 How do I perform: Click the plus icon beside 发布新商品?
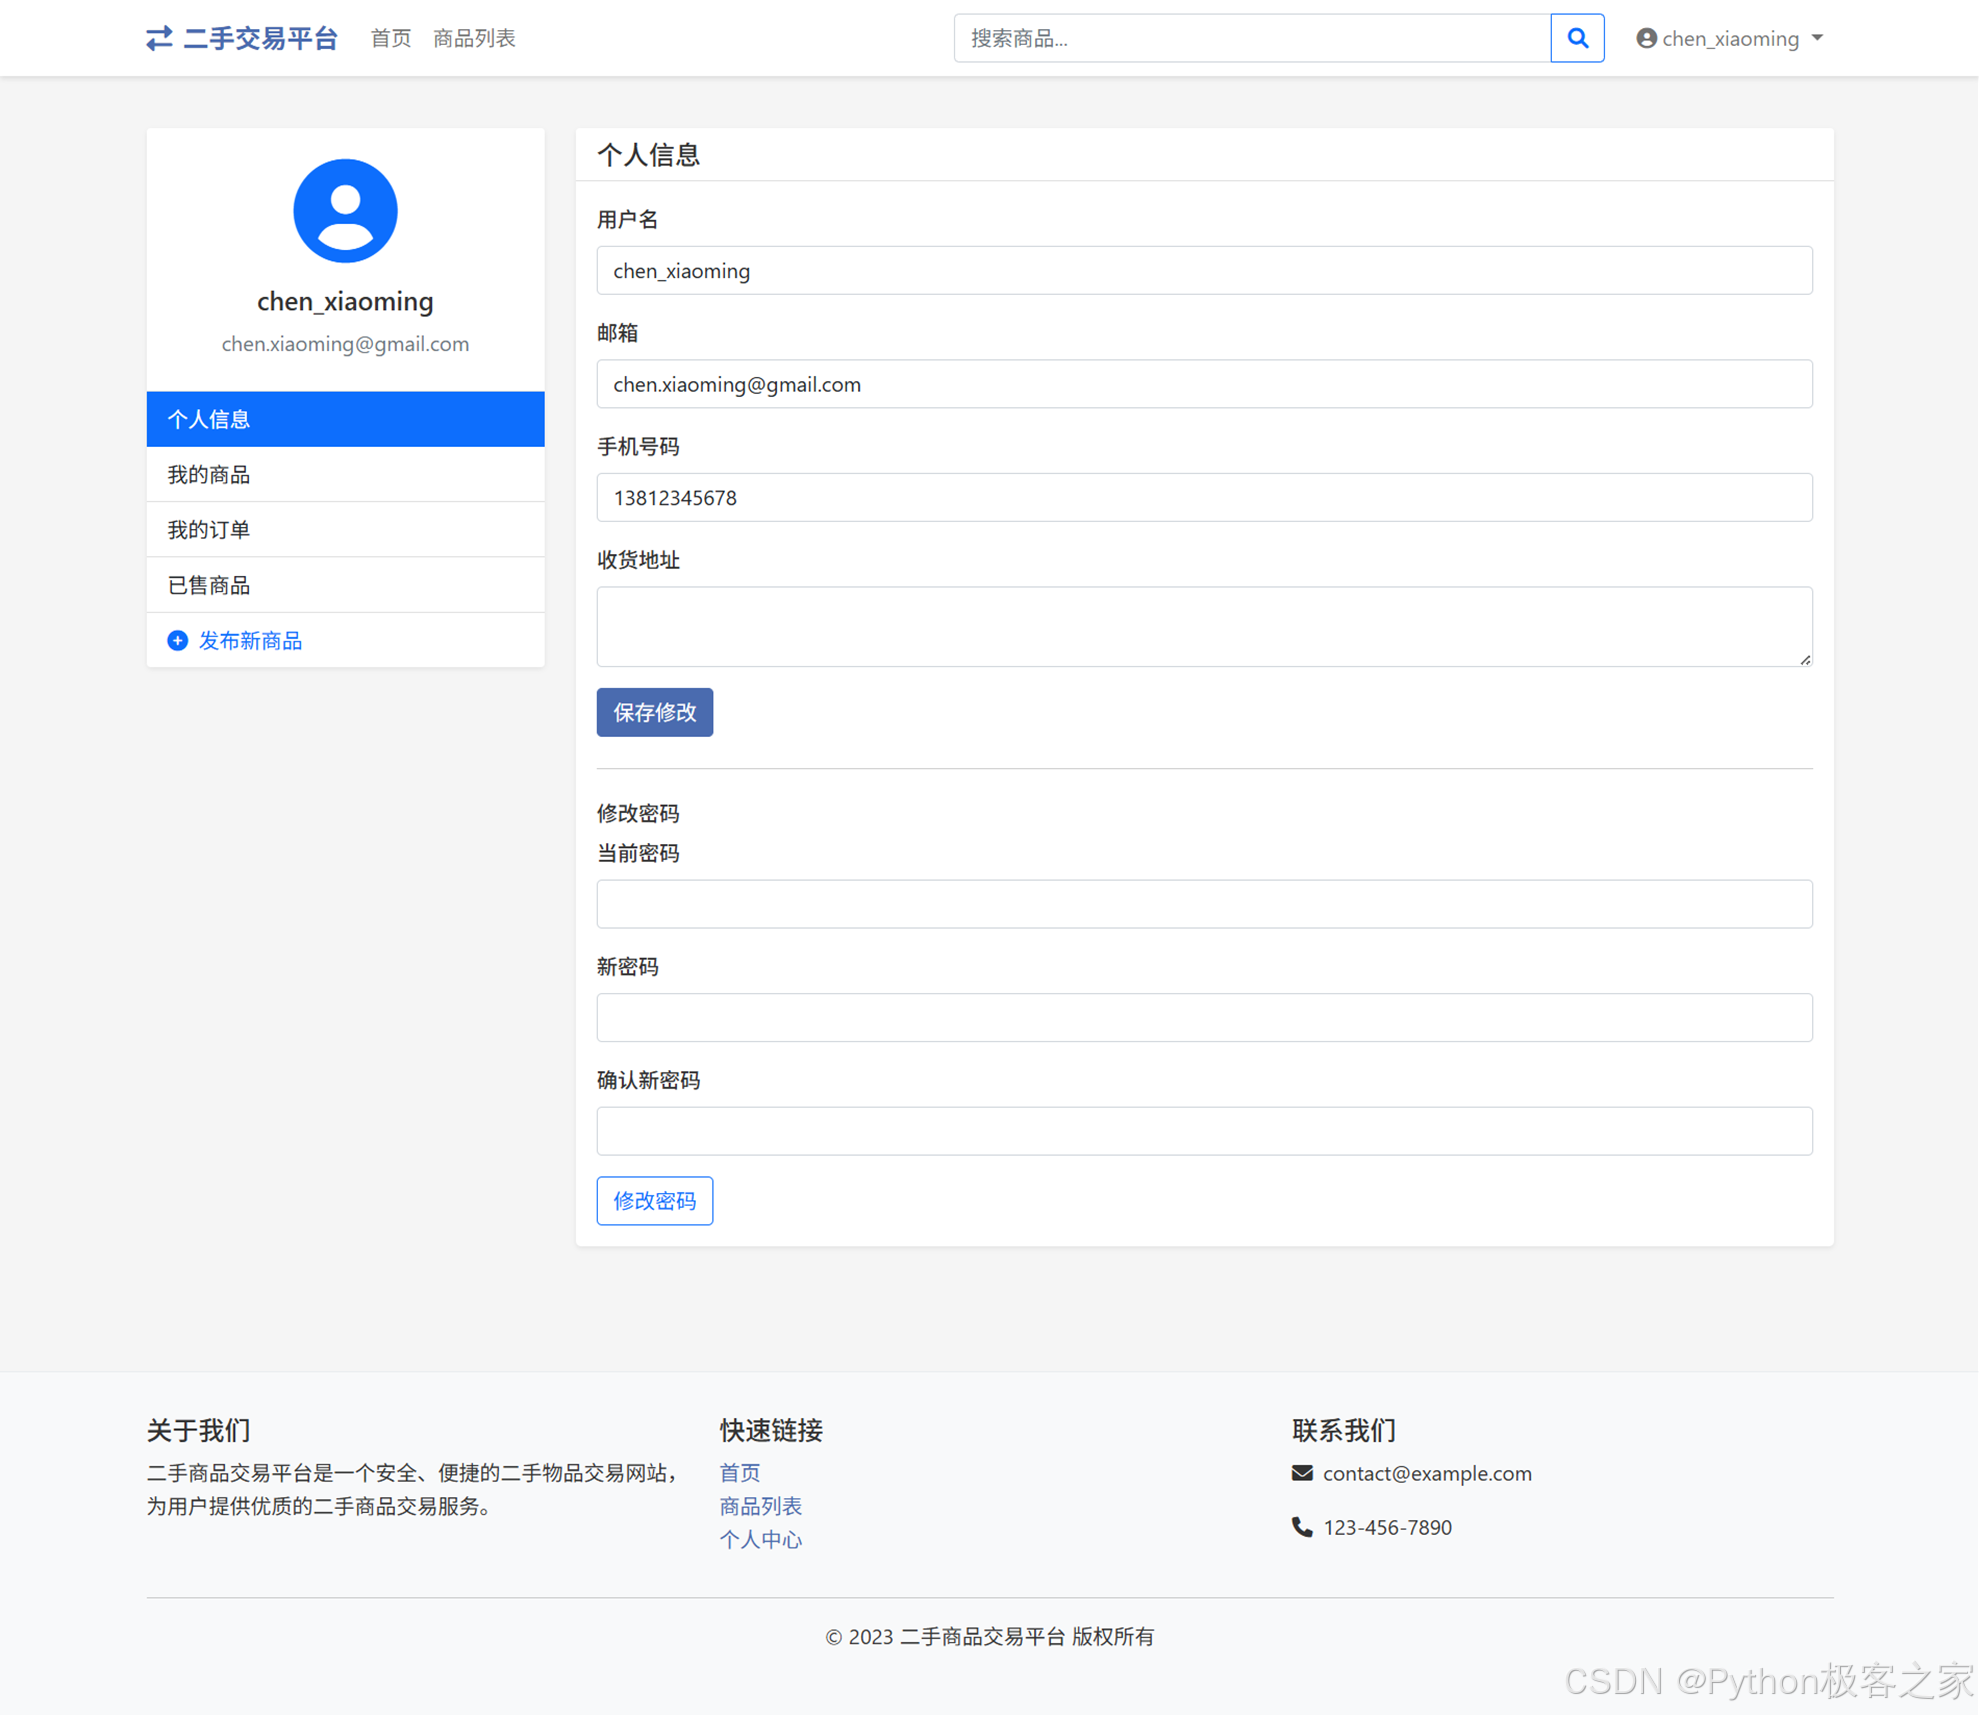pos(177,640)
